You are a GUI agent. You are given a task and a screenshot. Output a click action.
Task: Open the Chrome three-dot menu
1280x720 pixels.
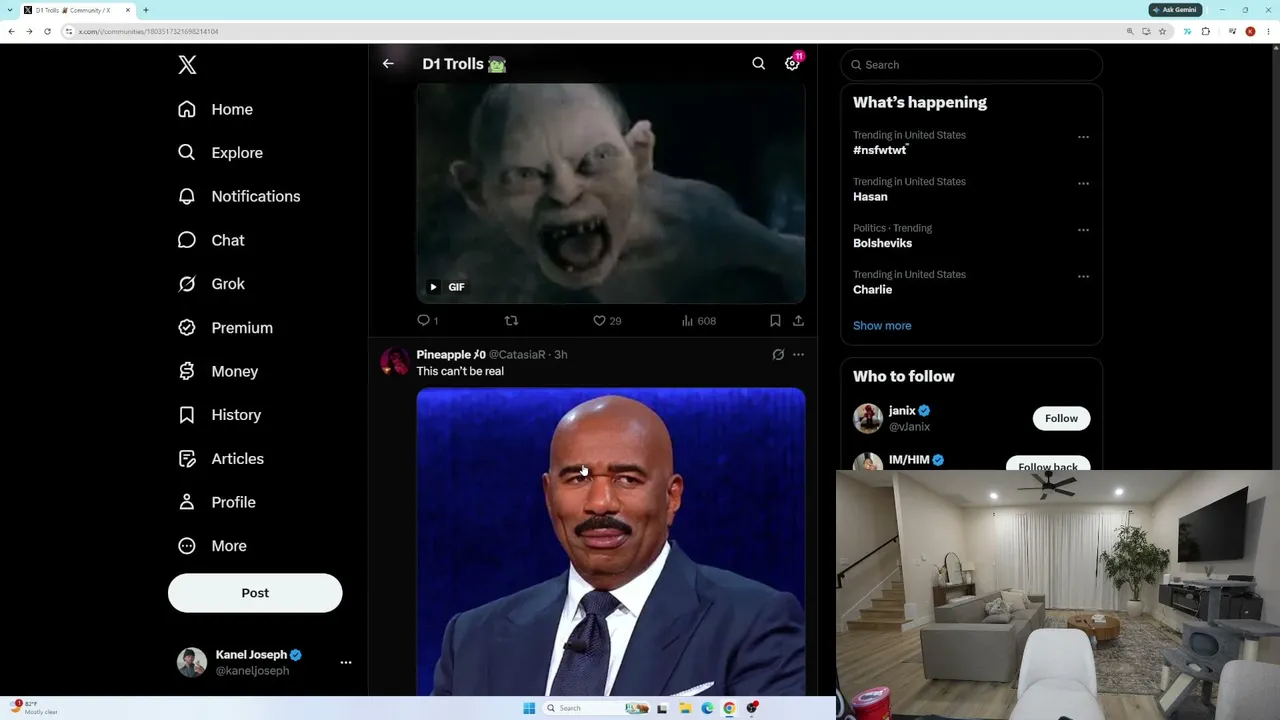(1268, 31)
